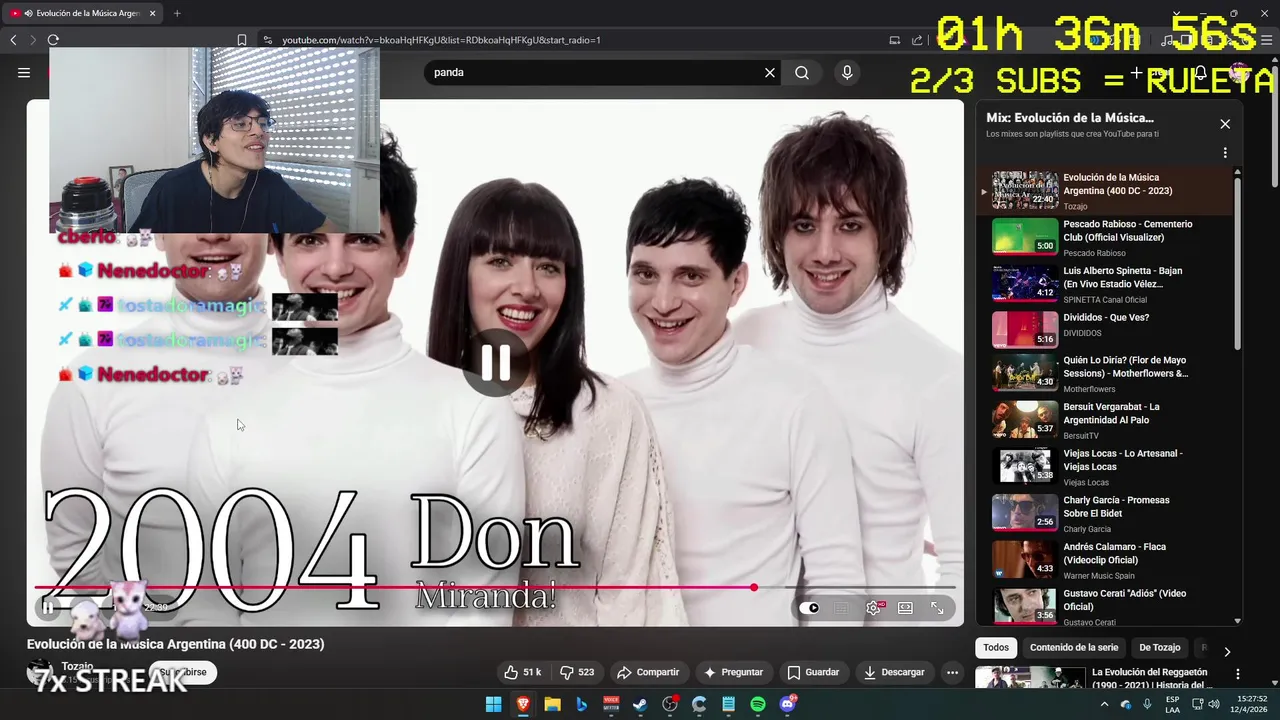Click the Preguntar button
Screen dimensions: 1280x720
point(733,672)
